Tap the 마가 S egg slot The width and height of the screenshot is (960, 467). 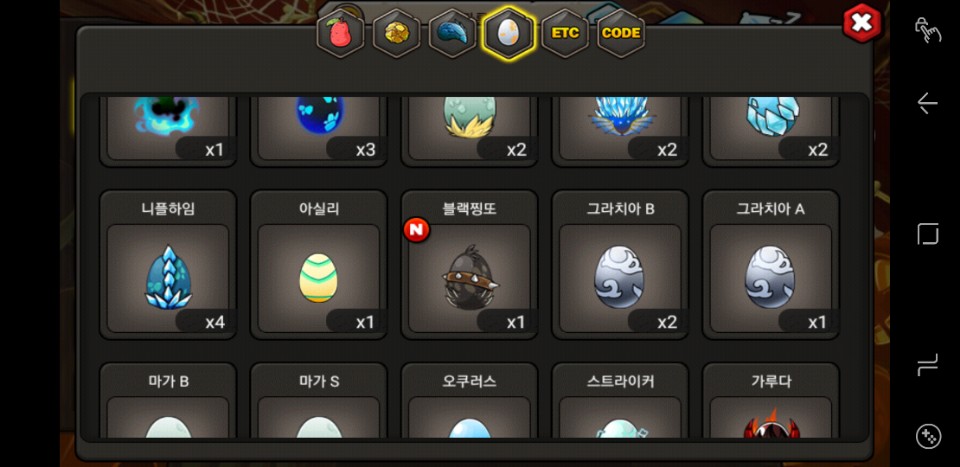318,401
